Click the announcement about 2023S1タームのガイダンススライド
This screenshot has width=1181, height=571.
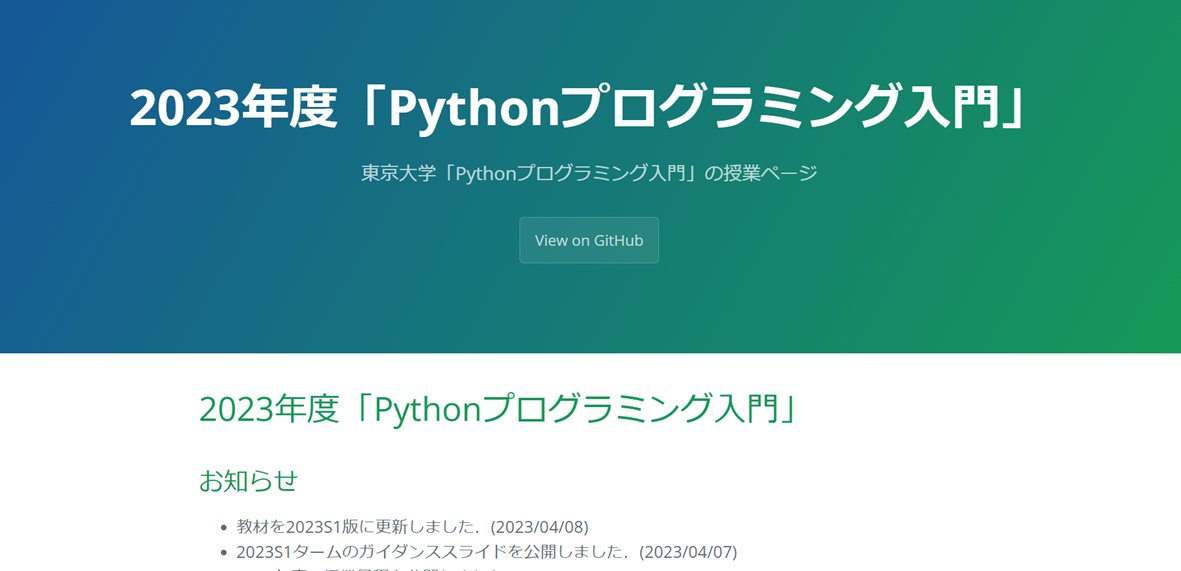pyautogui.click(x=487, y=552)
